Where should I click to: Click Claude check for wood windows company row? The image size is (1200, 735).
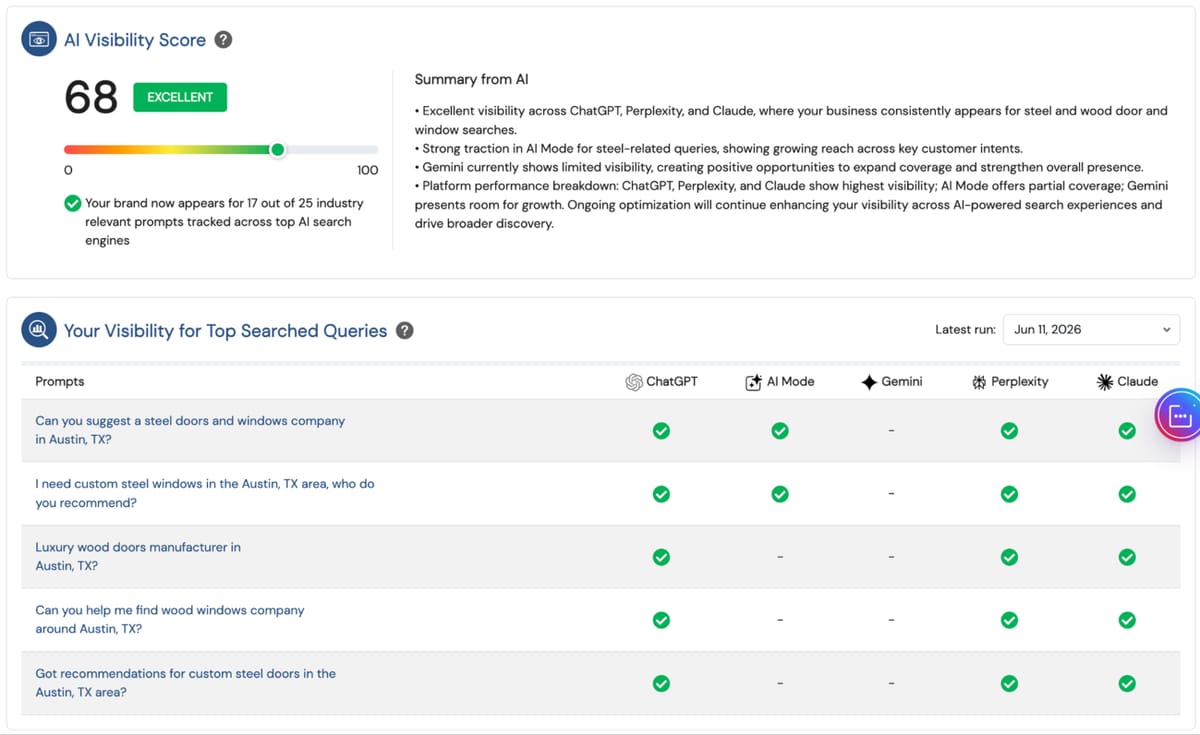[1127, 620]
